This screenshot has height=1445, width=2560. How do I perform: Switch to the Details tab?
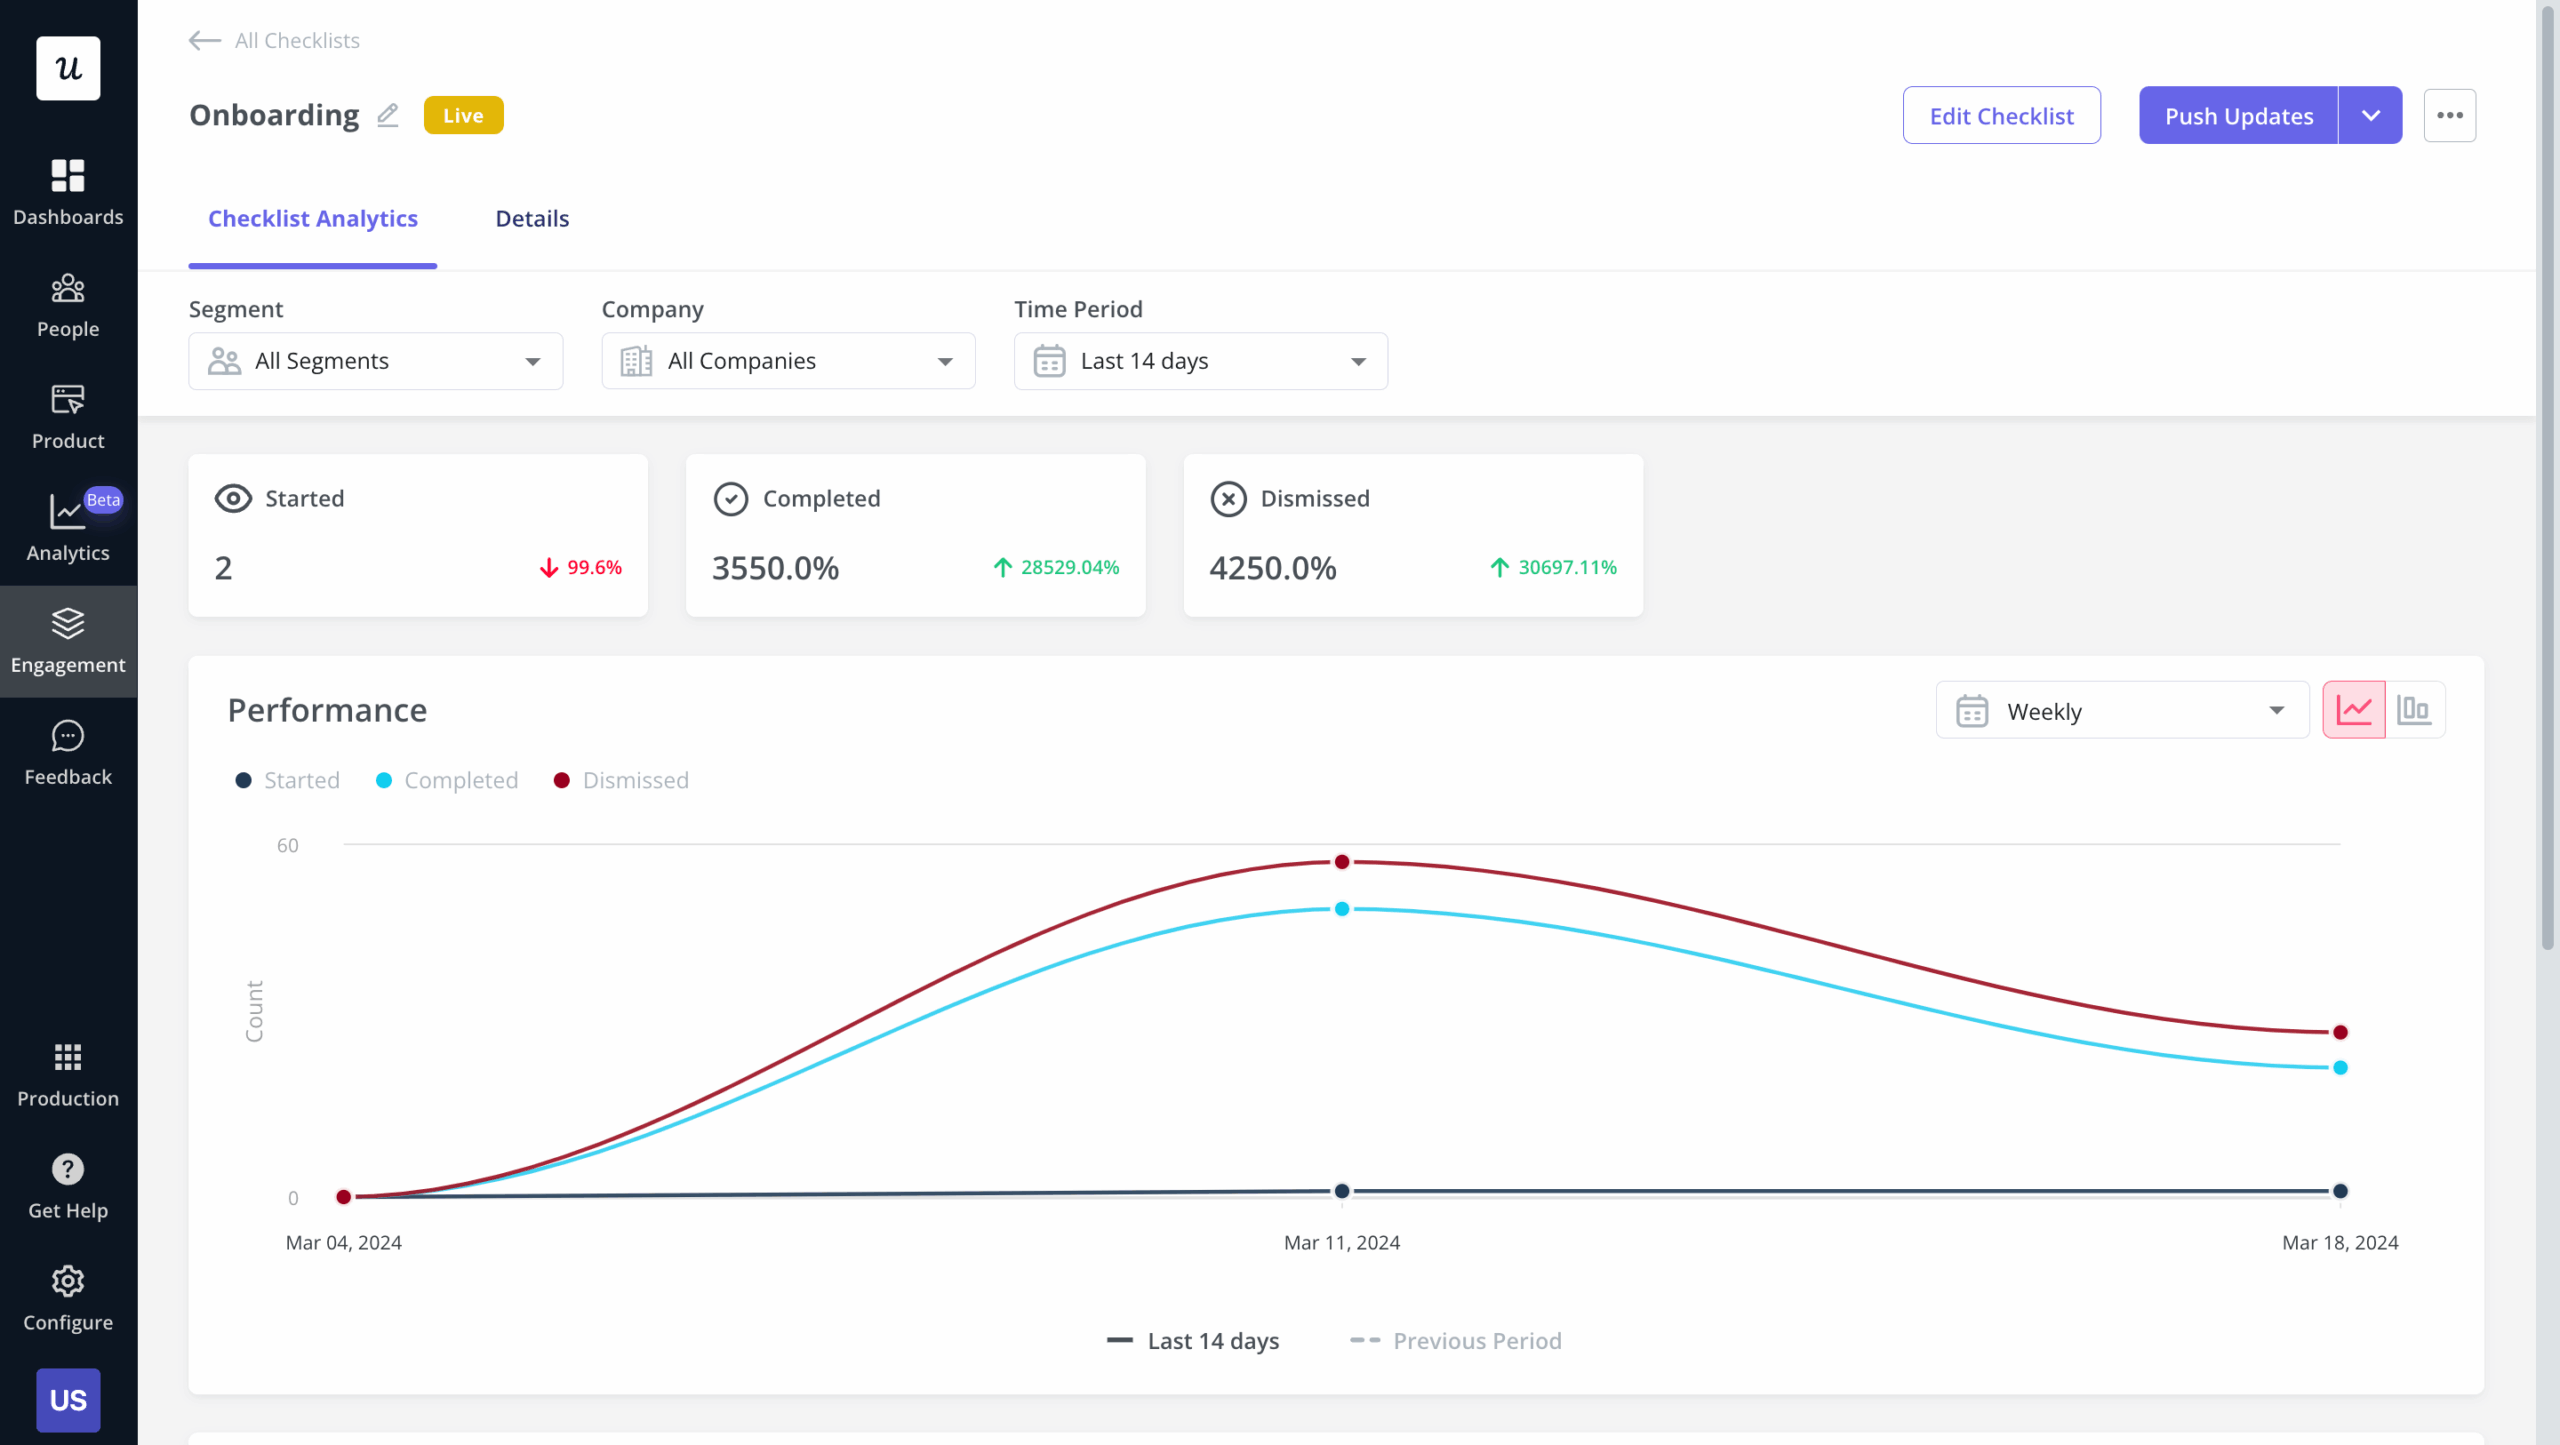coord(532,218)
